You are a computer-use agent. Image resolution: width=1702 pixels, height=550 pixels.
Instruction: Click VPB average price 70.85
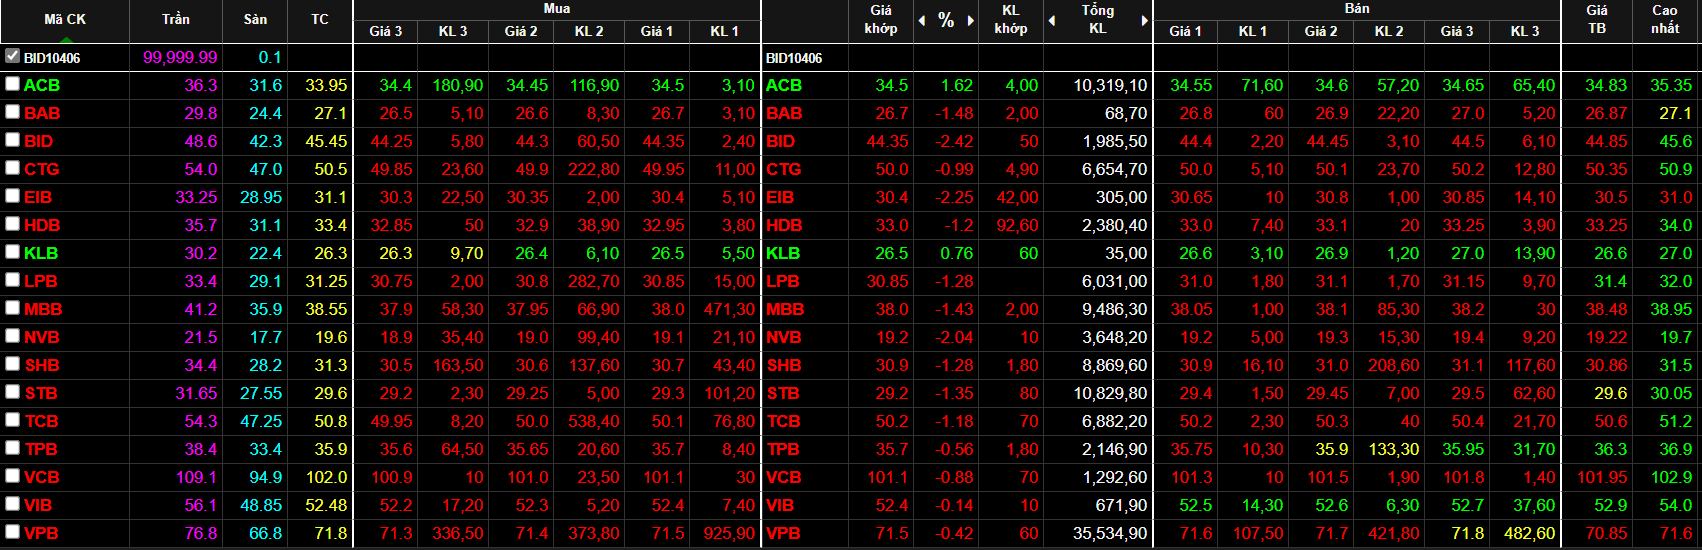click(x=1606, y=533)
